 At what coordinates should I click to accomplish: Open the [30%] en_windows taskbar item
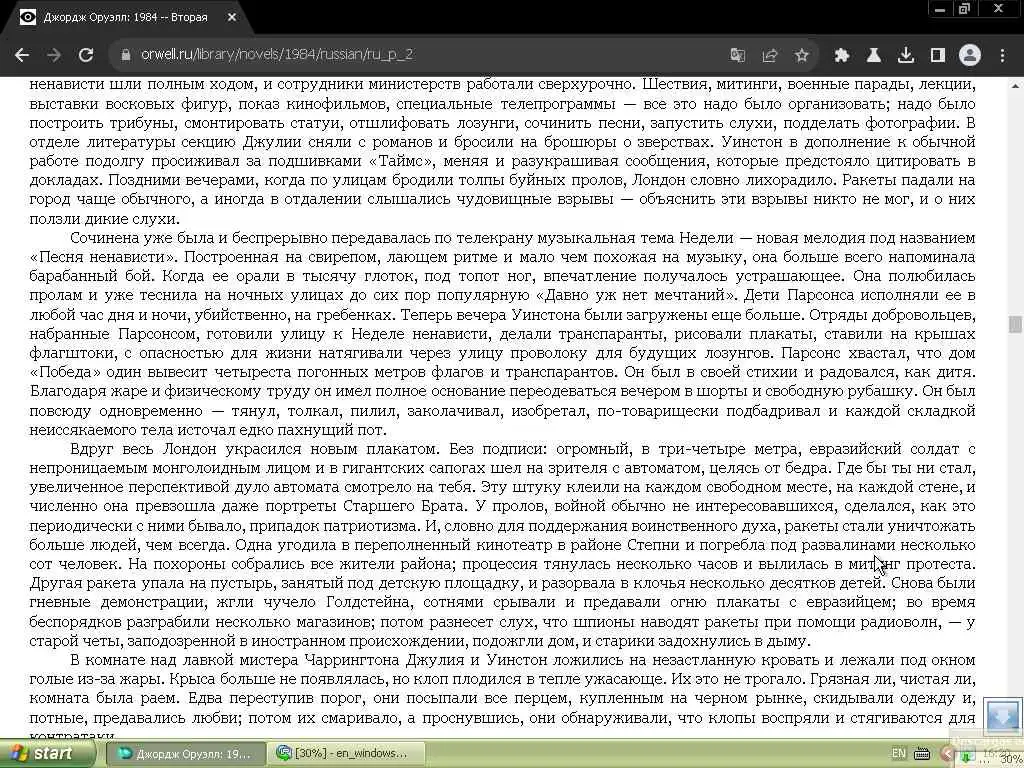[x=346, y=754]
